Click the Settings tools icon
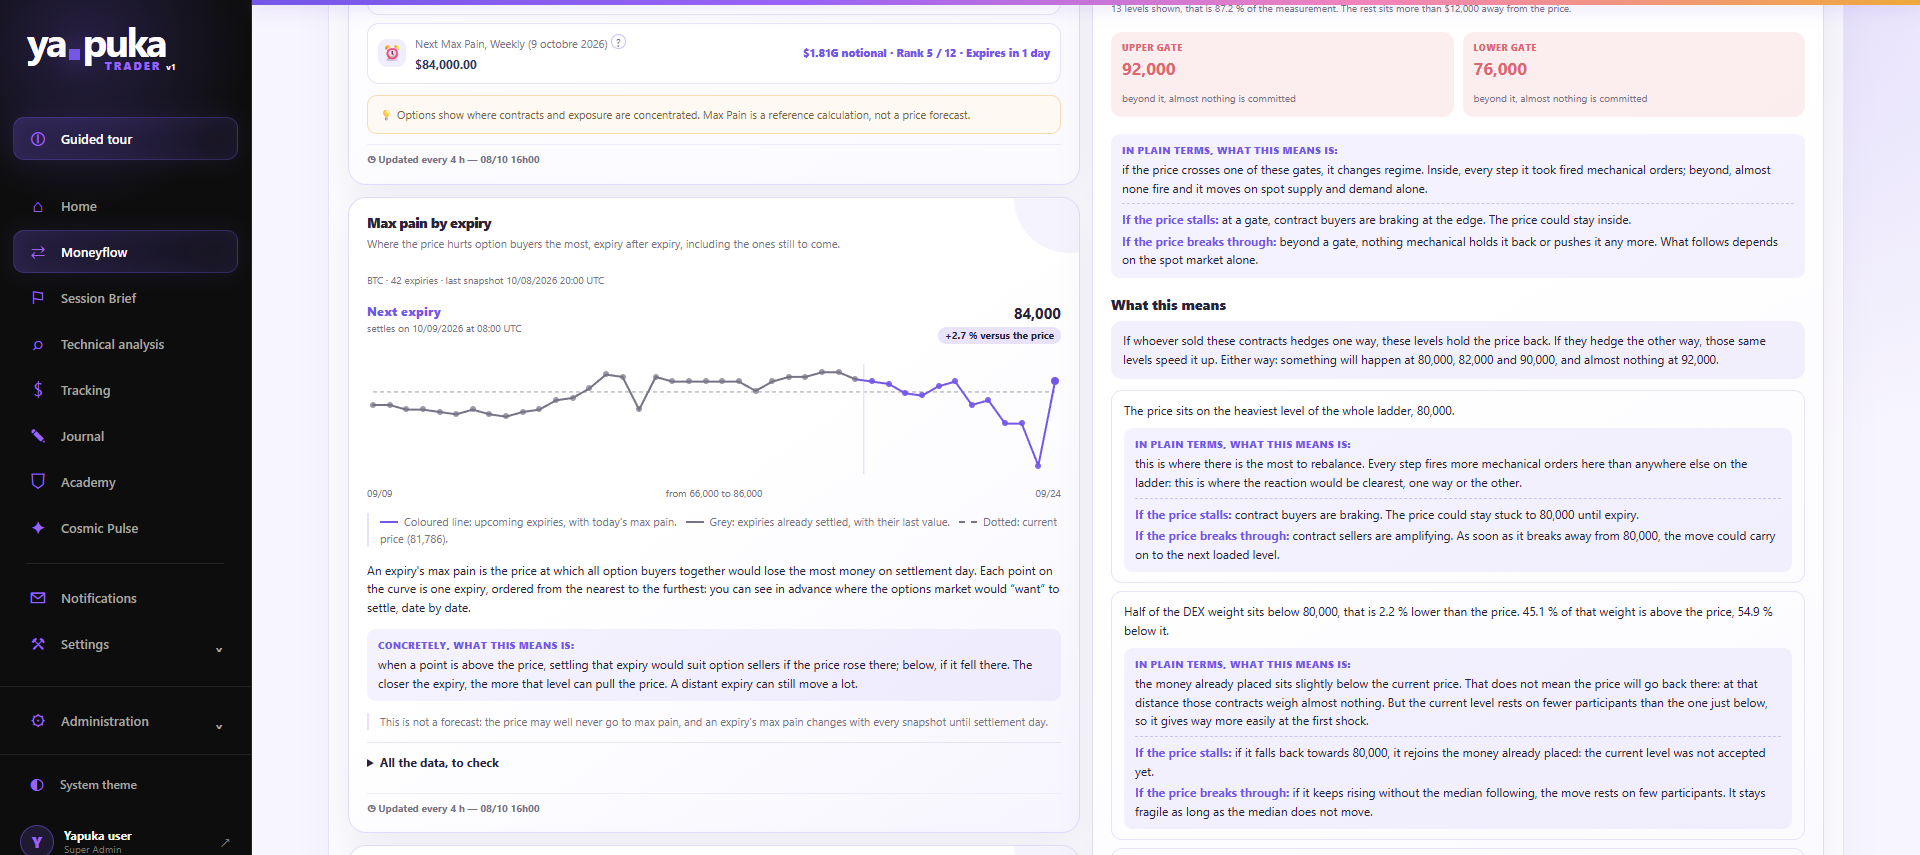 (38, 644)
